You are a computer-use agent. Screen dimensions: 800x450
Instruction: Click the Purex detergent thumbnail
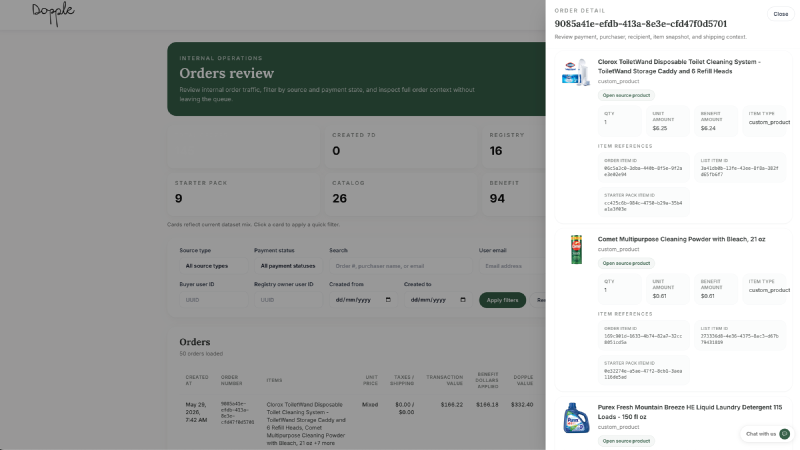pos(576,418)
